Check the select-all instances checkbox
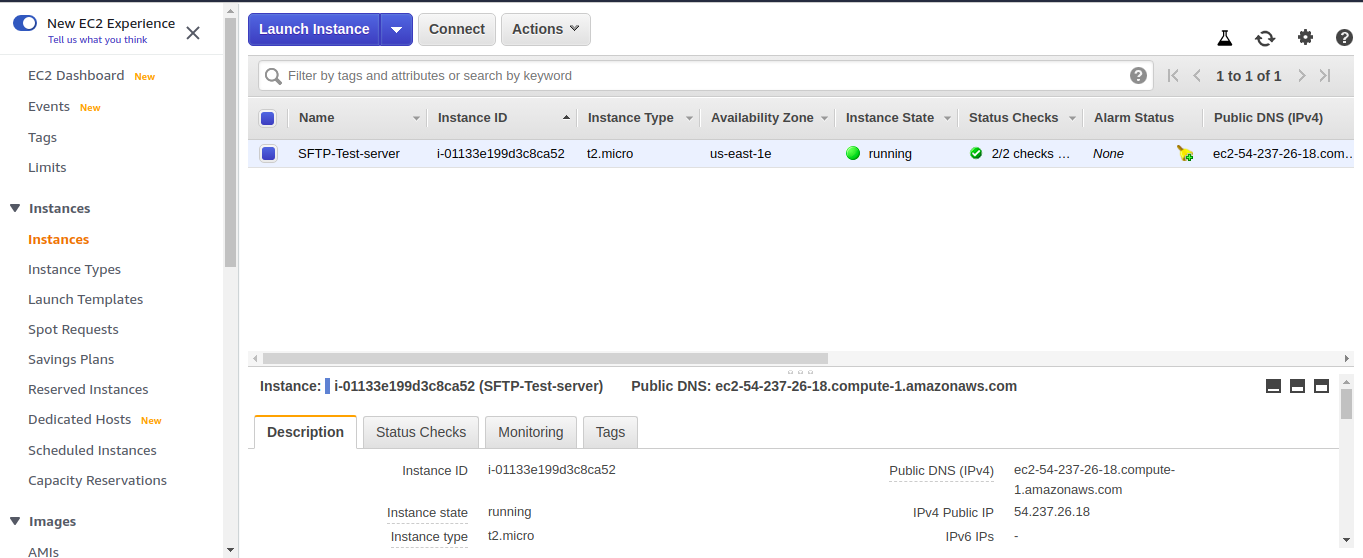This screenshot has width=1363, height=558. pos(267,118)
